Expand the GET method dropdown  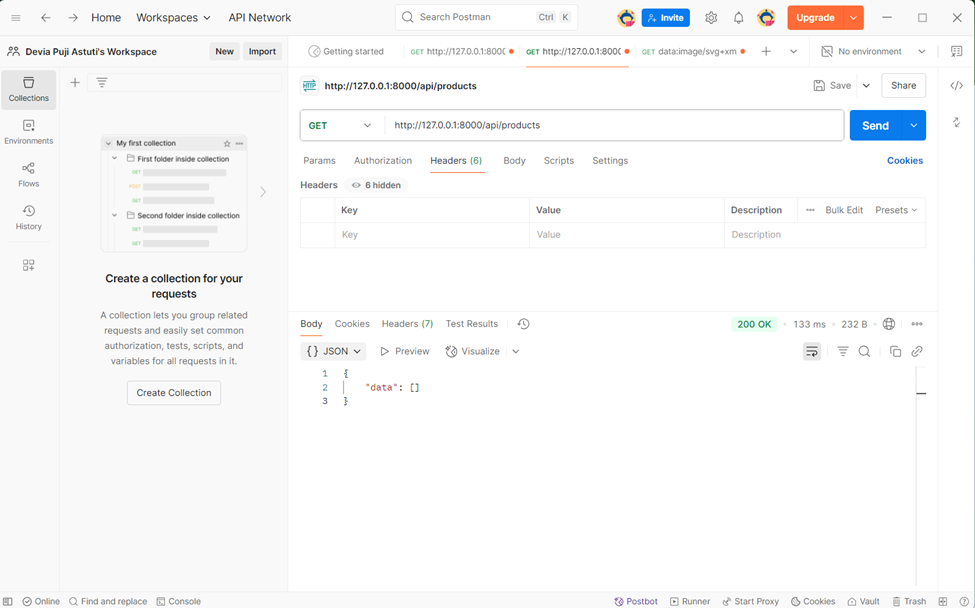point(340,125)
